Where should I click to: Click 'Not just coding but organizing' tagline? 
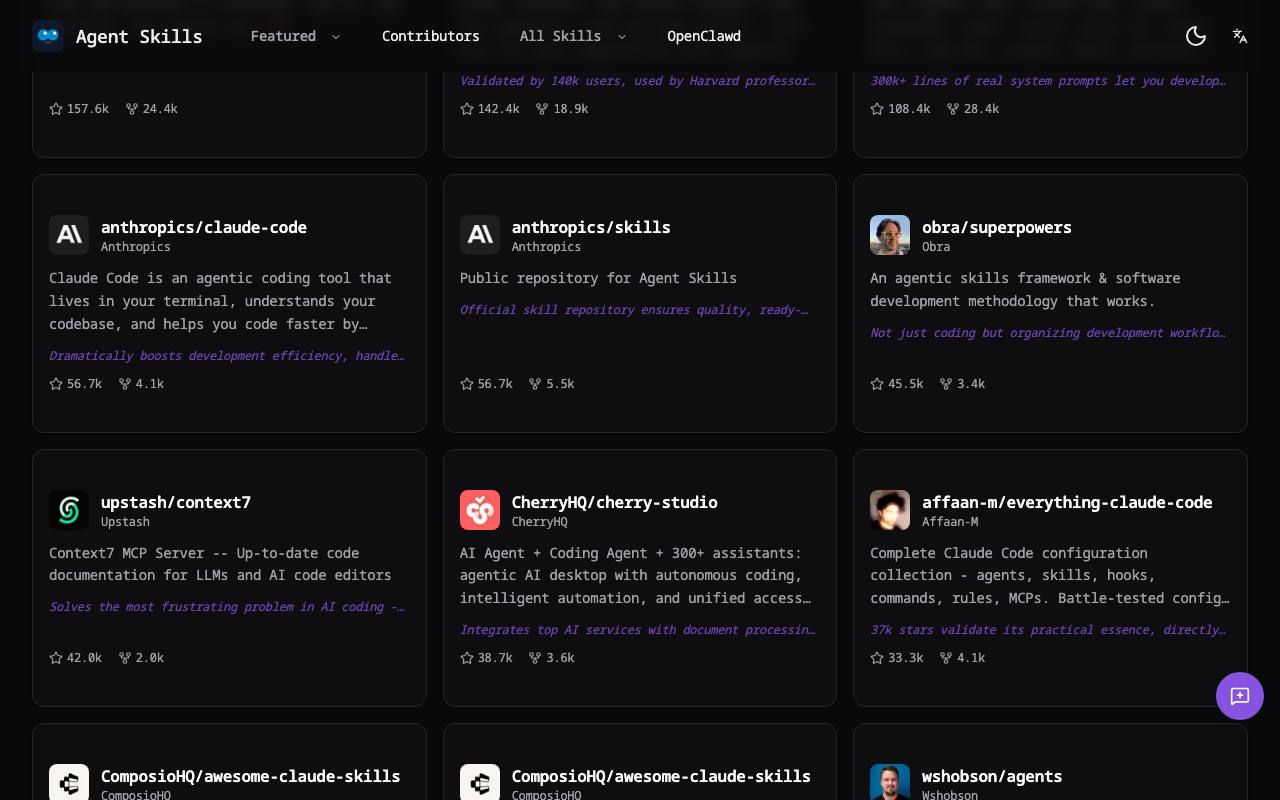click(1048, 333)
